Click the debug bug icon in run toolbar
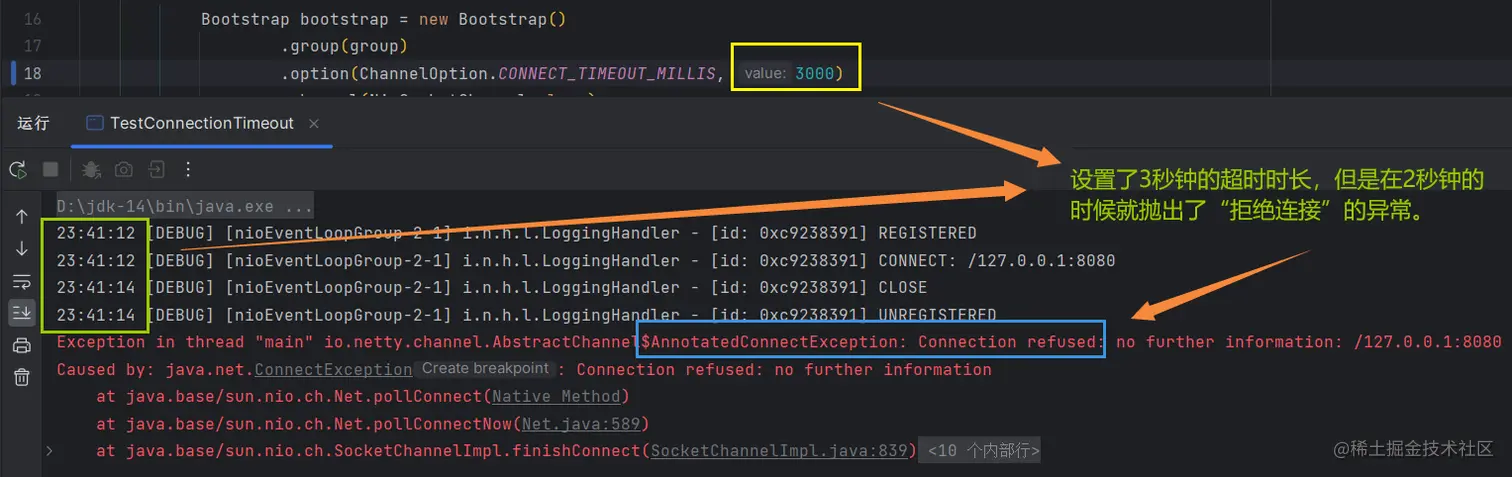This screenshot has width=1512, height=477. point(92,170)
